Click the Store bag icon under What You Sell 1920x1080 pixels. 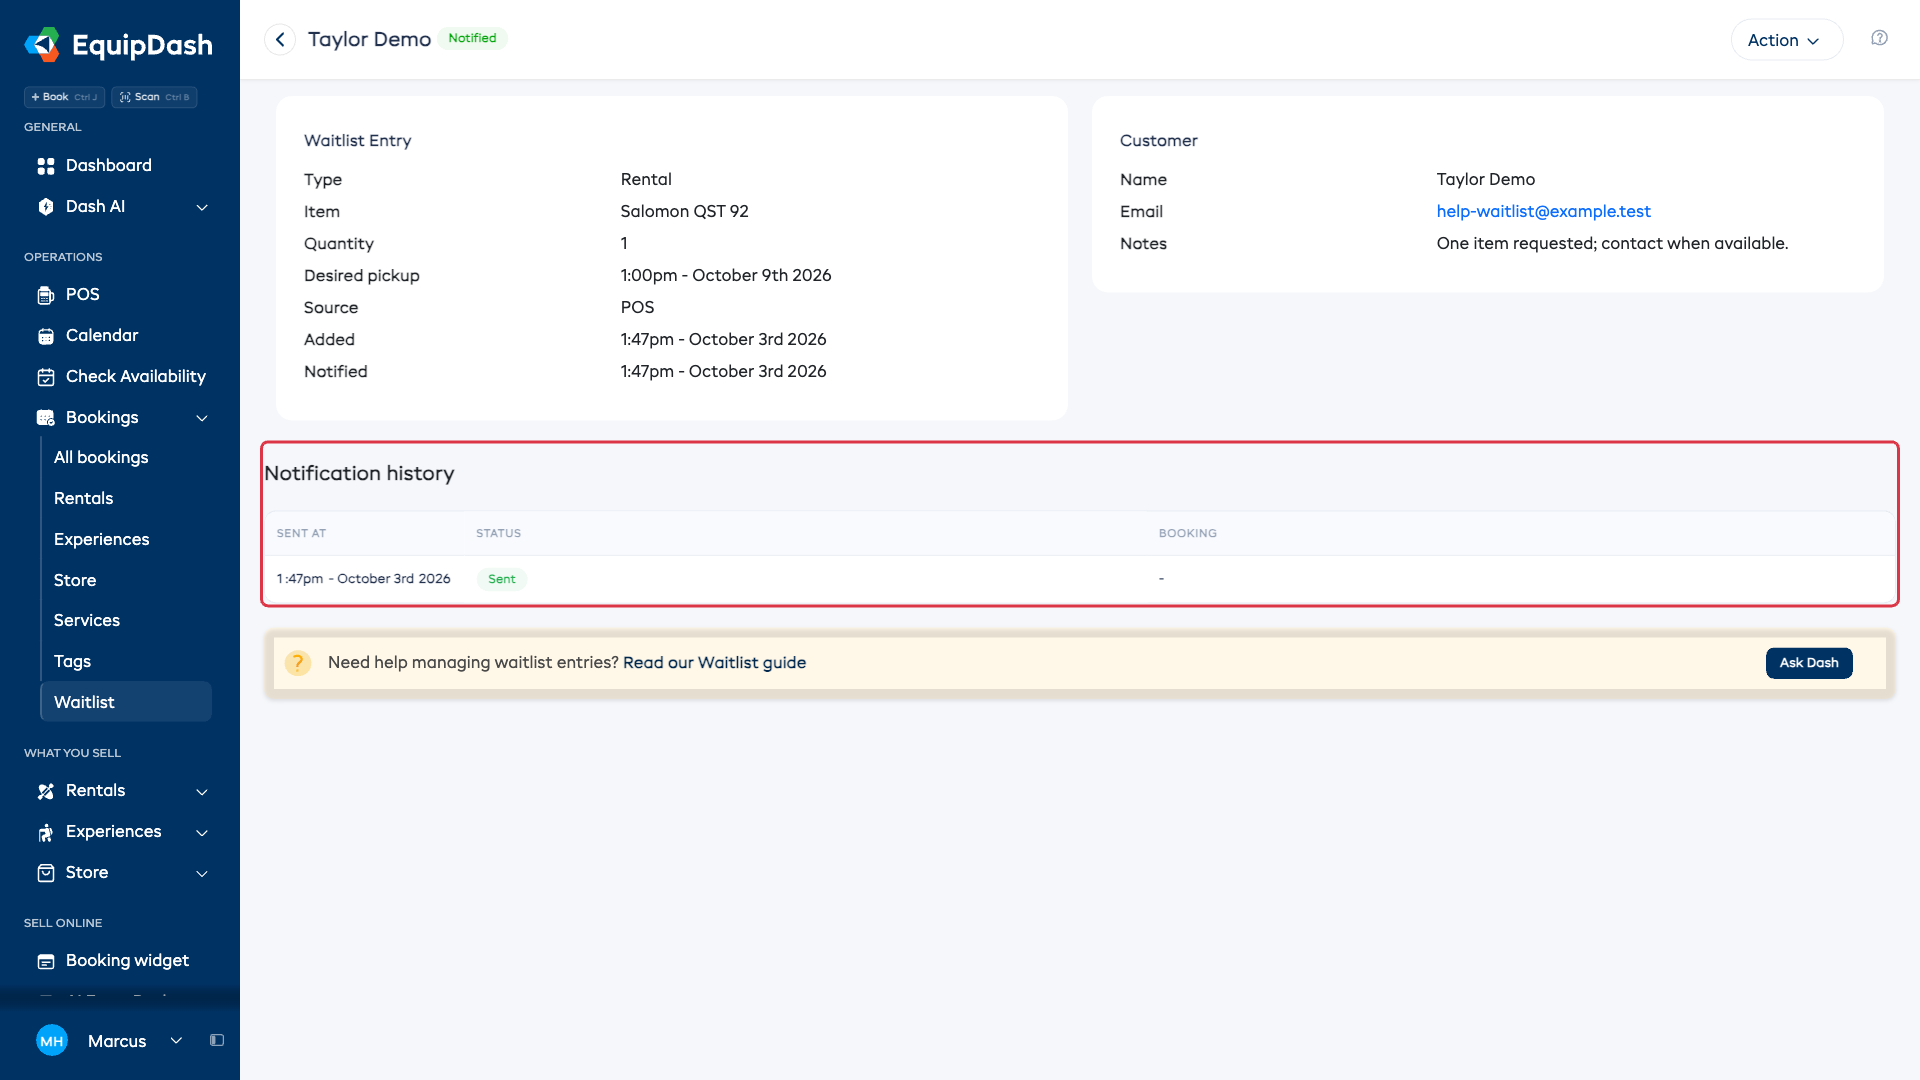tap(46, 873)
